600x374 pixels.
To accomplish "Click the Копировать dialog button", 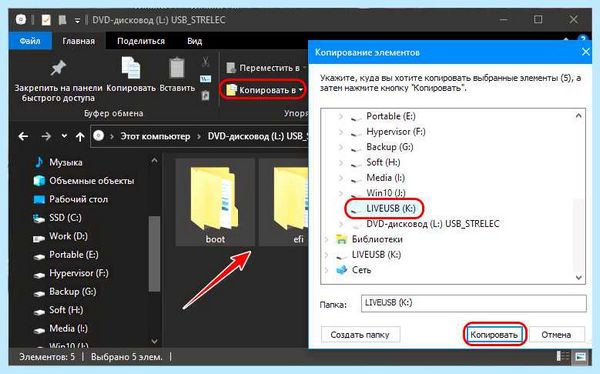I will point(494,335).
